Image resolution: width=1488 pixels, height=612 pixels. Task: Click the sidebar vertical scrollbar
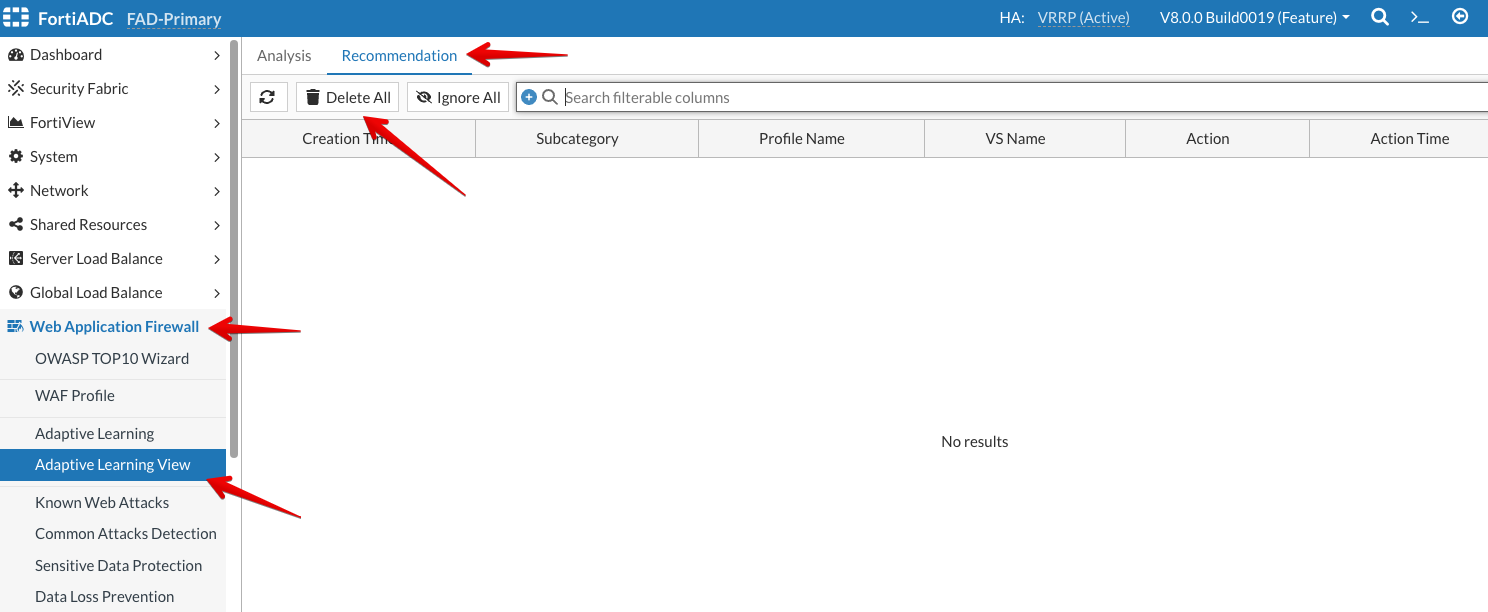(234, 250)
